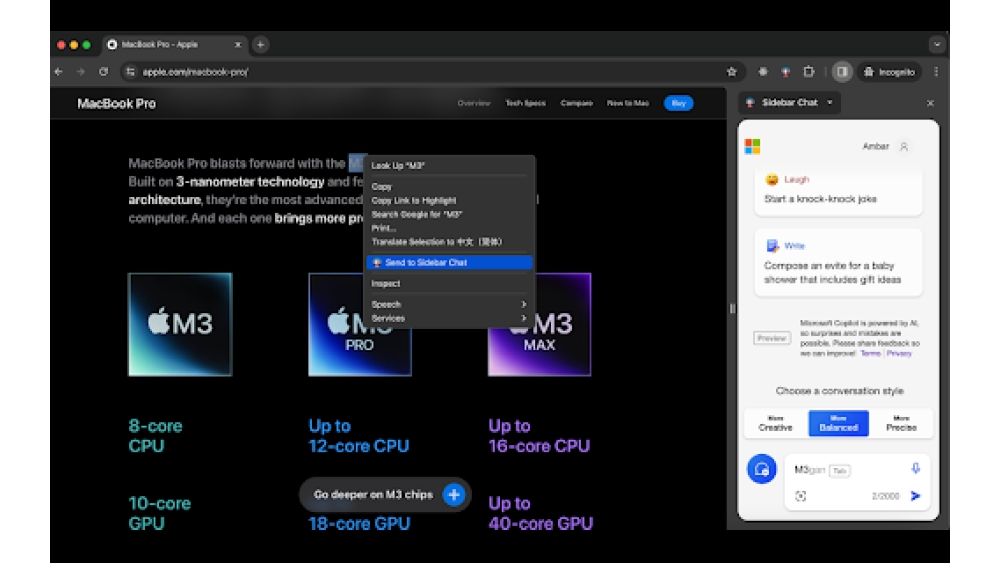Image resolution: width=1000 pixels, height=563 pixels.
Task: Select the More Balanced conversation style
Action: 838,423
